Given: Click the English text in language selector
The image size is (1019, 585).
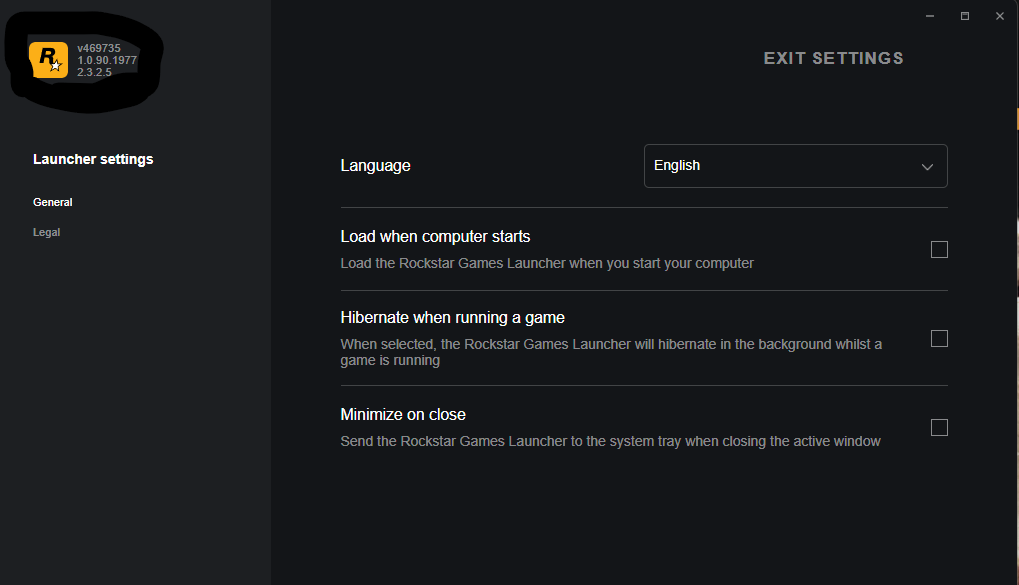Looking at the screenshot, I should [x=677, y=166].
